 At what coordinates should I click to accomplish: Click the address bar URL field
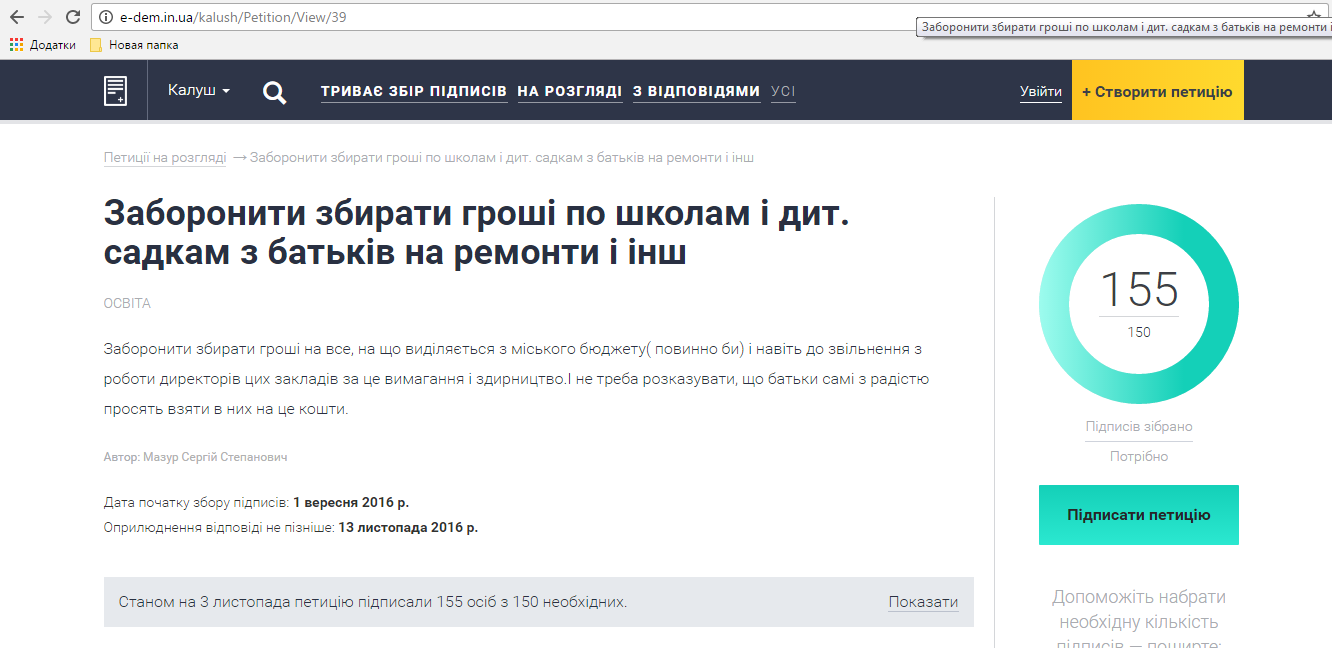pyautogui.click(x=500, y=18)
